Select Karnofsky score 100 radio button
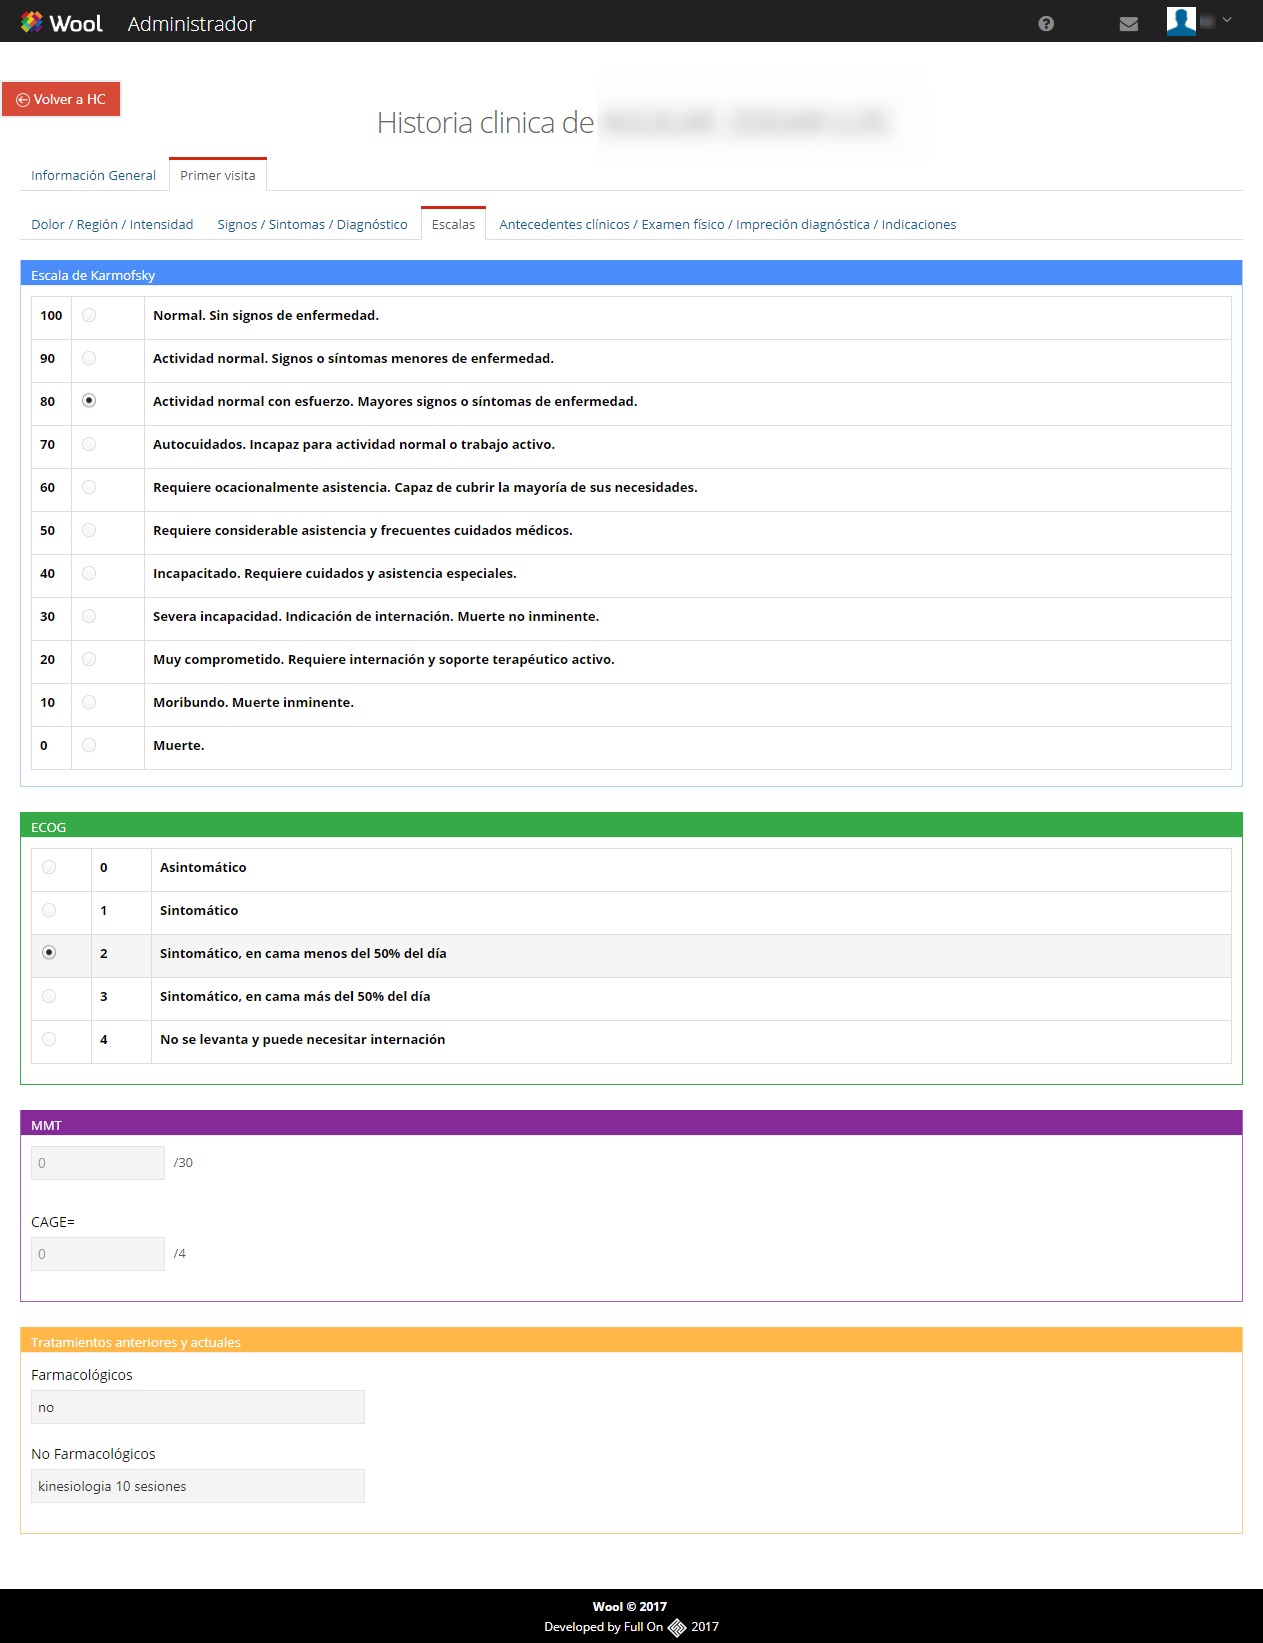The image size is (1263, 1643). 89,315
